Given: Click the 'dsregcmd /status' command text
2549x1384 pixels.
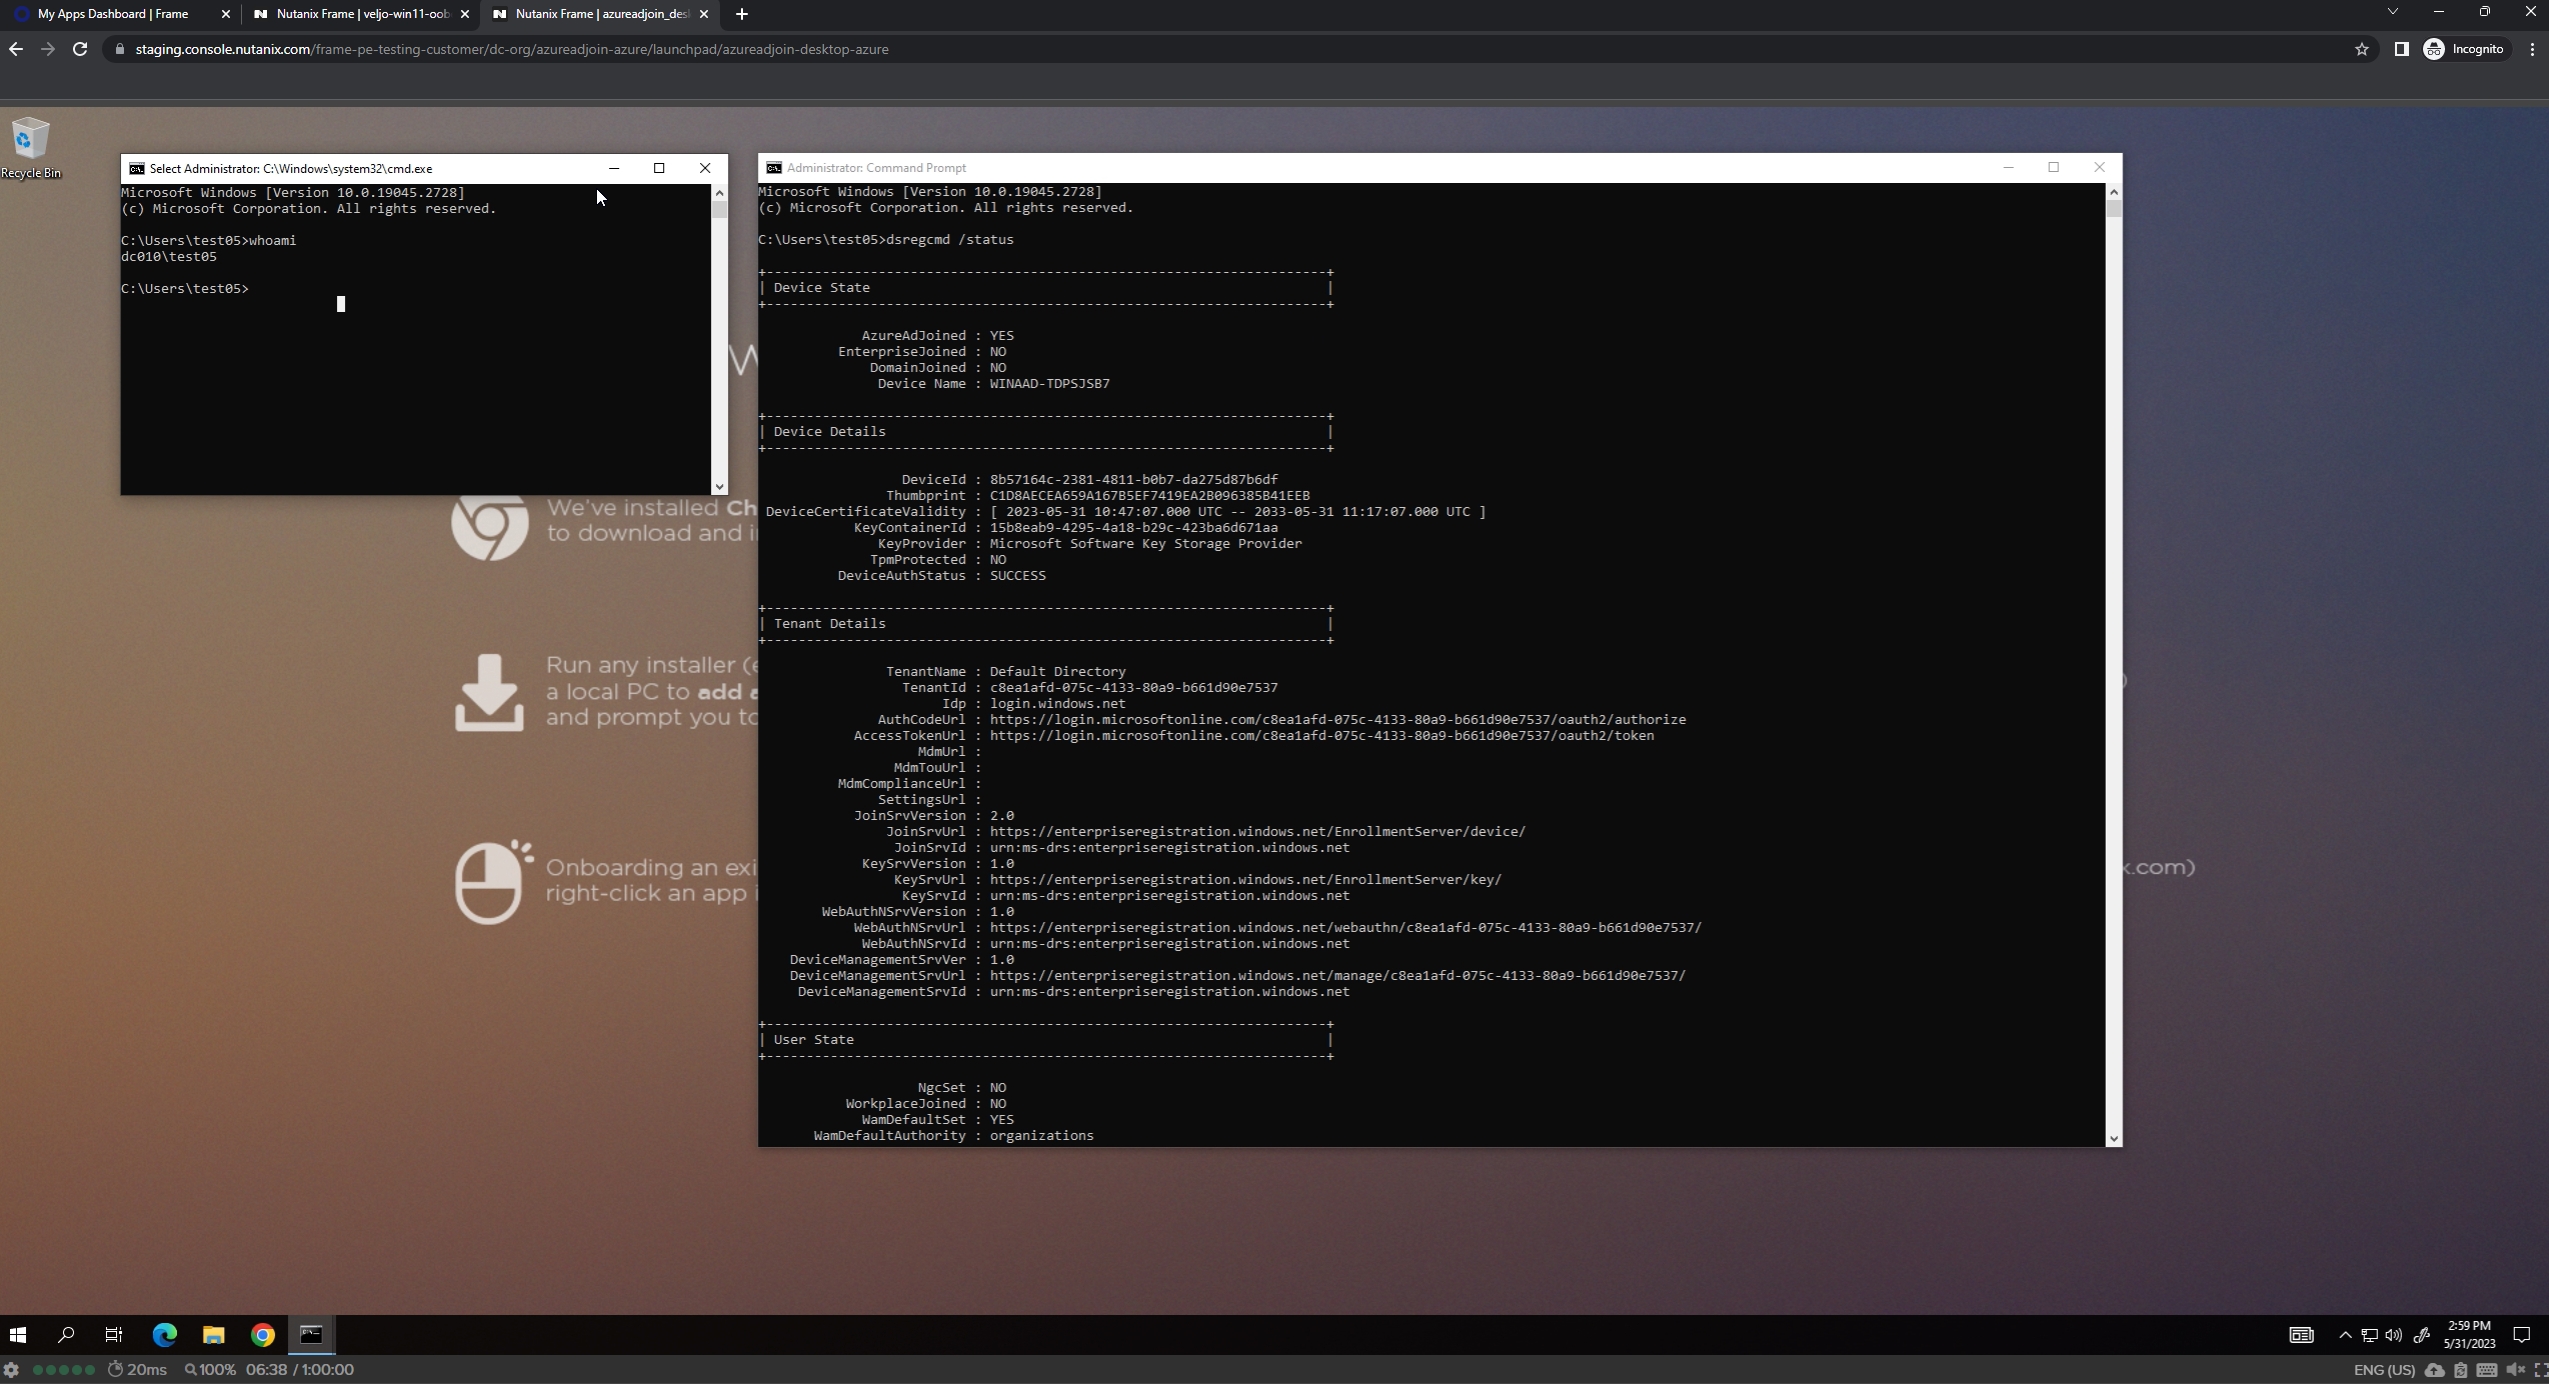Looking at the screenshot, I should tap(950, 240).
